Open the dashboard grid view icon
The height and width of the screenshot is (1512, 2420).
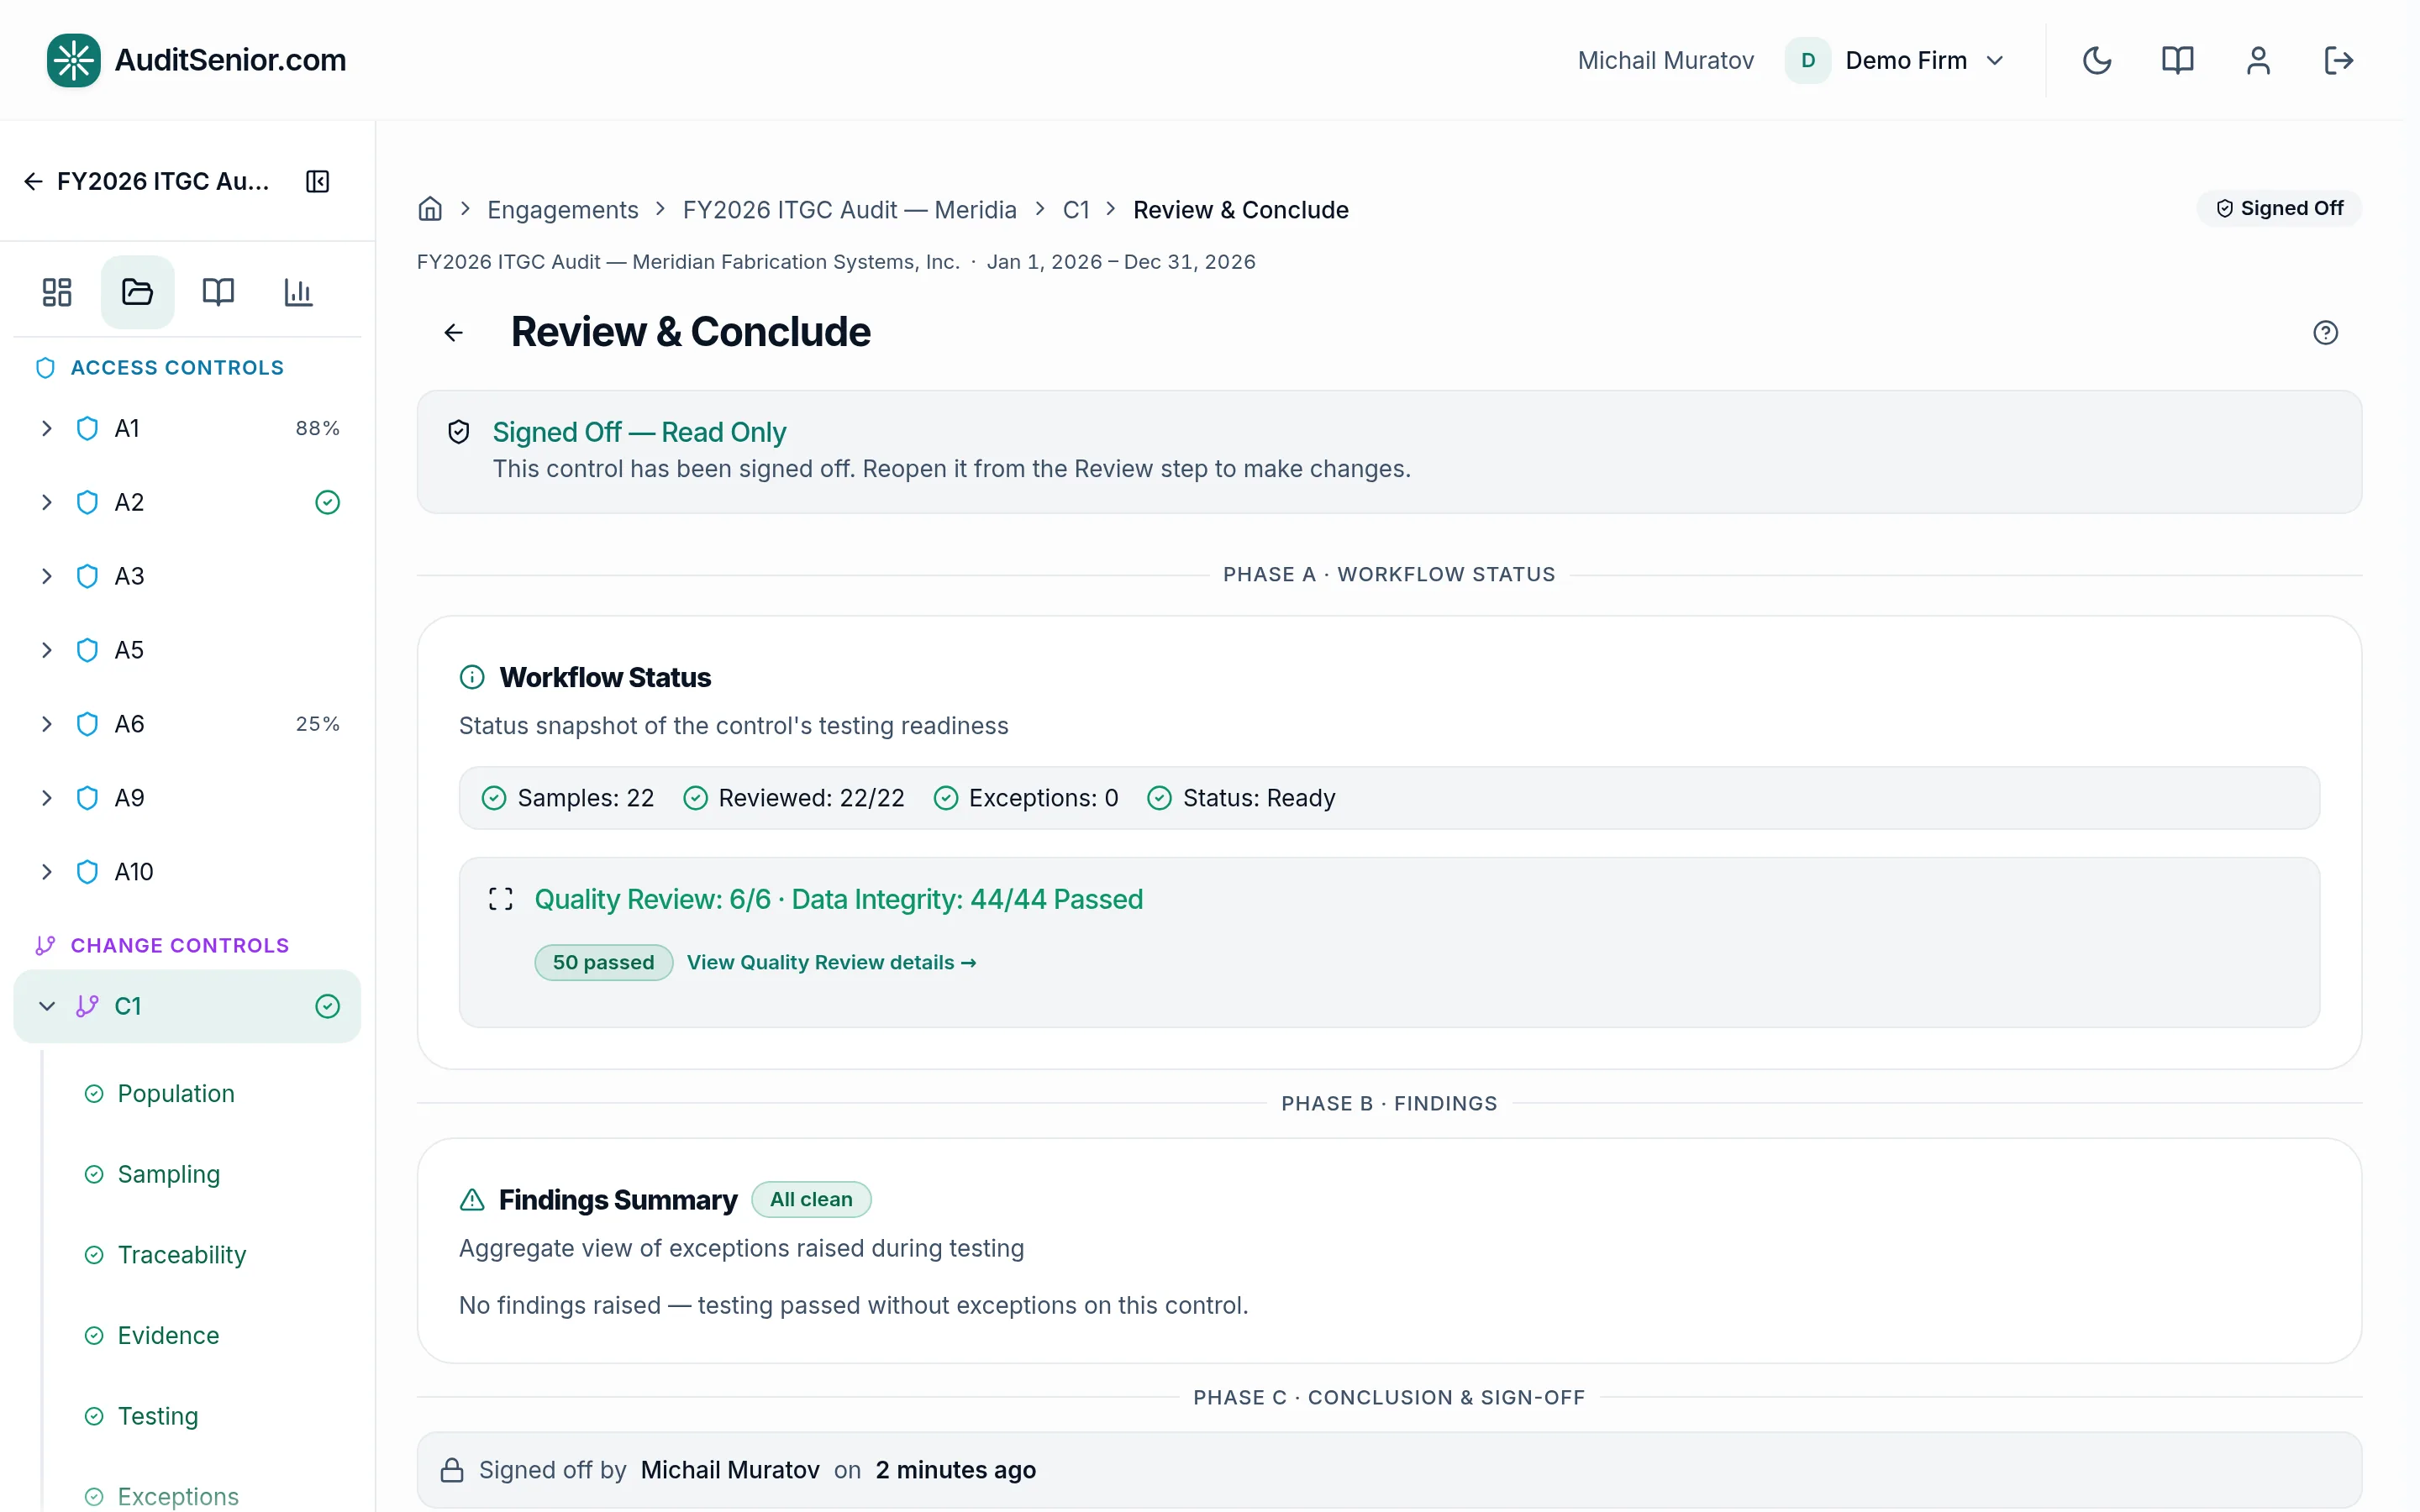pyautogui.click(x=57, y=292)
